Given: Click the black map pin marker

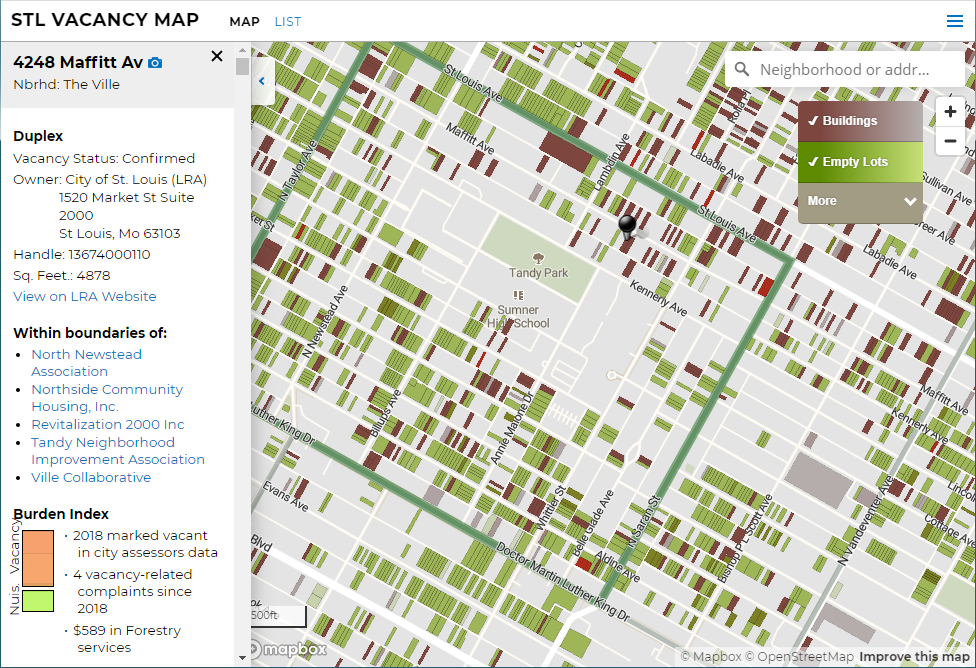Looking at the screenshot, I should 627,227.
